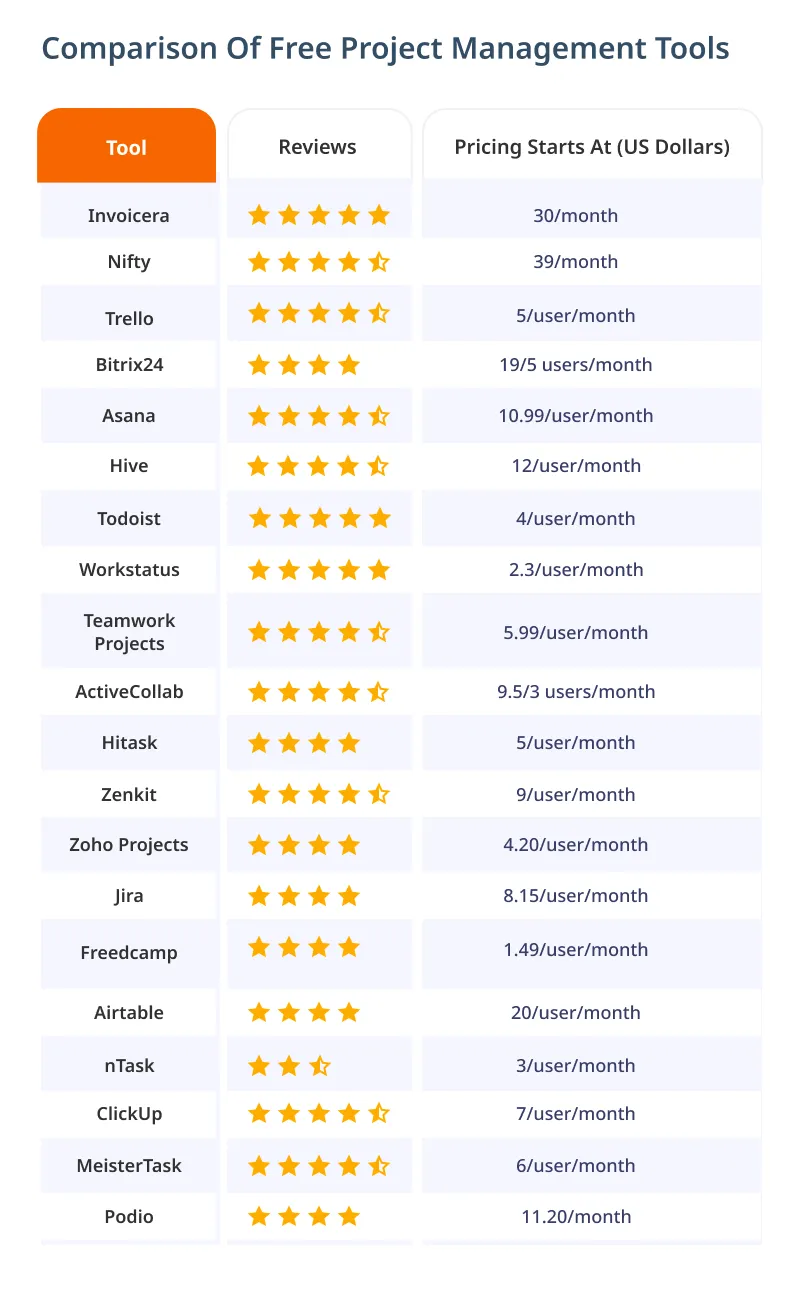Click the Trello tool name
800x1296 pixels.
pyautogui.click(x=129, y=319)
